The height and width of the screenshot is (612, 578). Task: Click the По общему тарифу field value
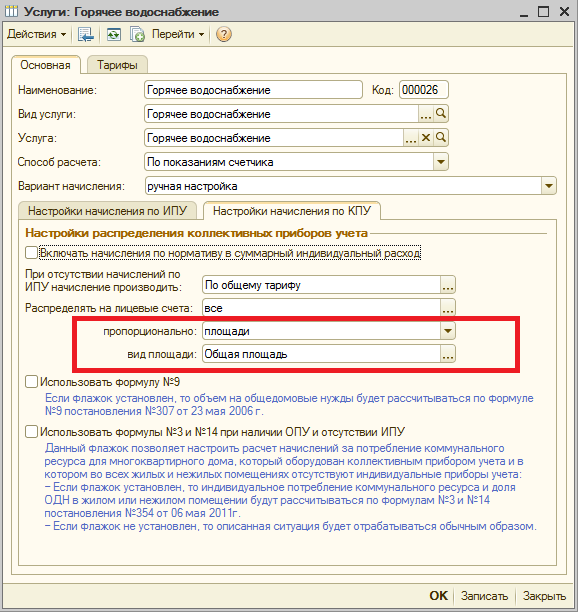(322, 285)
